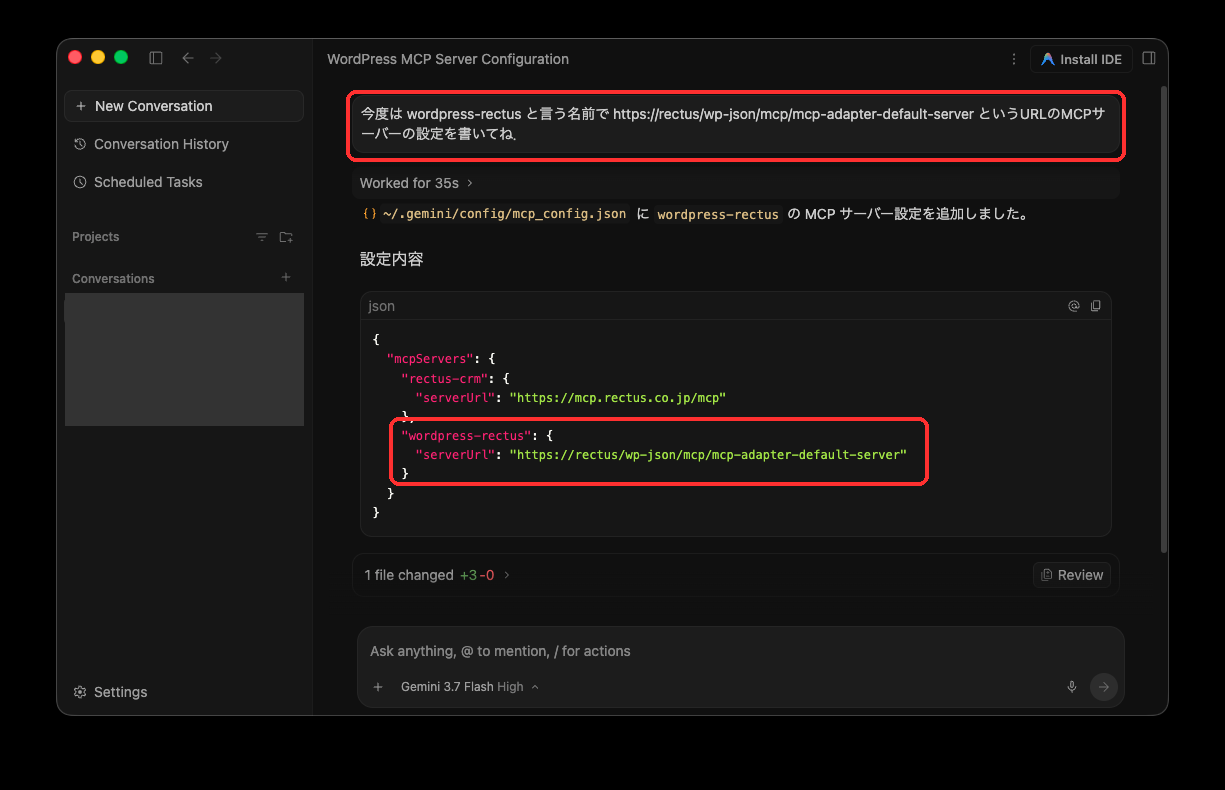1225x790 pixels.
Task: Start a New Conversation
Action: 184,106
